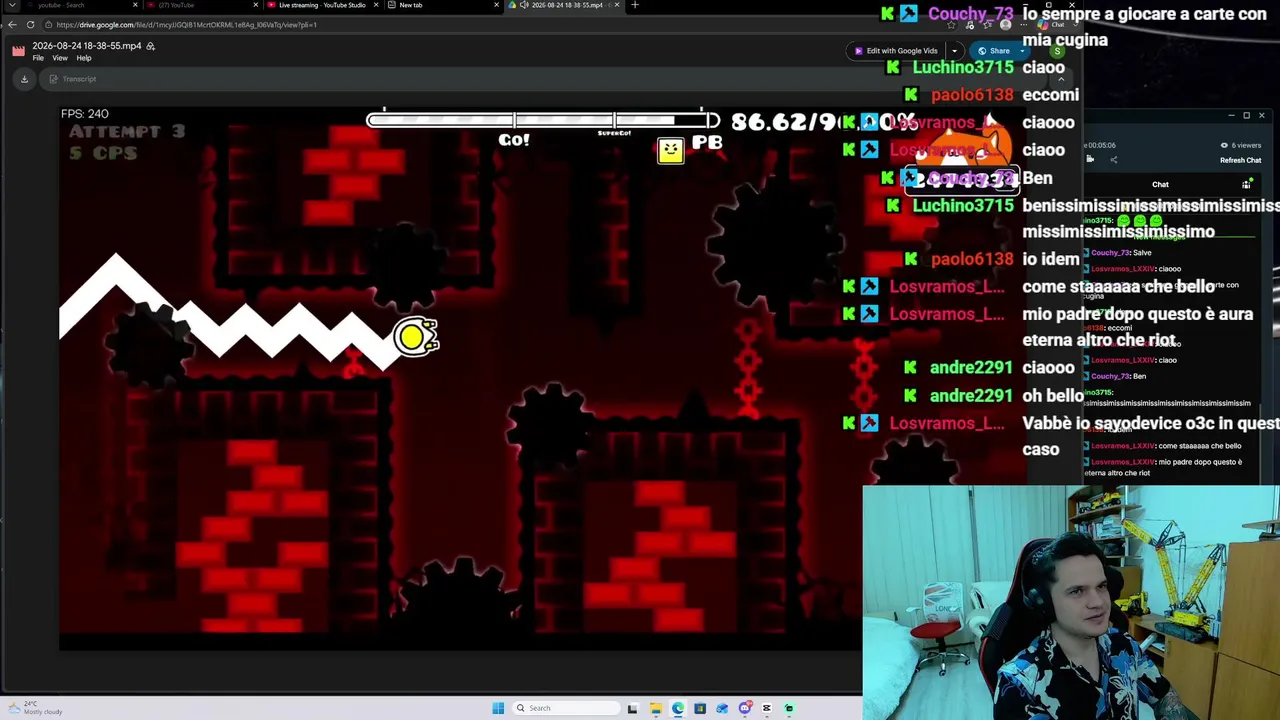Click the video progress bar in game

pyautogui.click(x=543, y=121)
